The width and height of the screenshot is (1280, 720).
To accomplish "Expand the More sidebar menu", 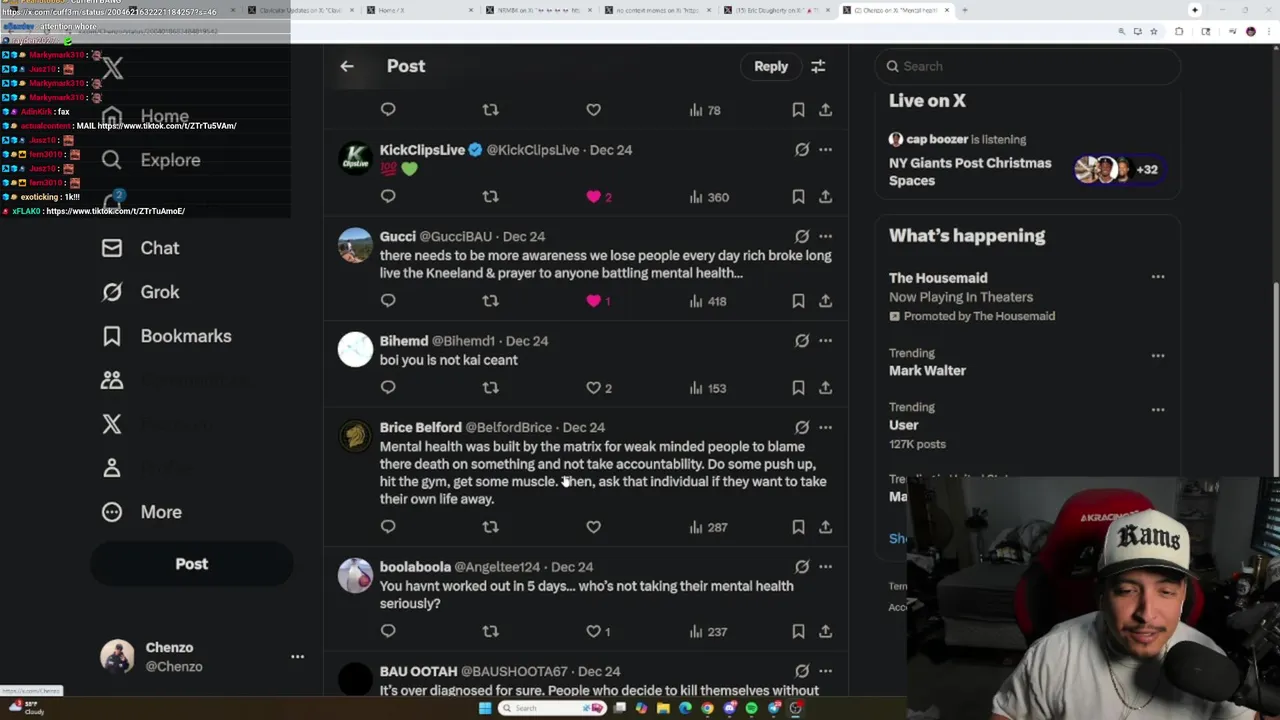I will pos(141,512).
